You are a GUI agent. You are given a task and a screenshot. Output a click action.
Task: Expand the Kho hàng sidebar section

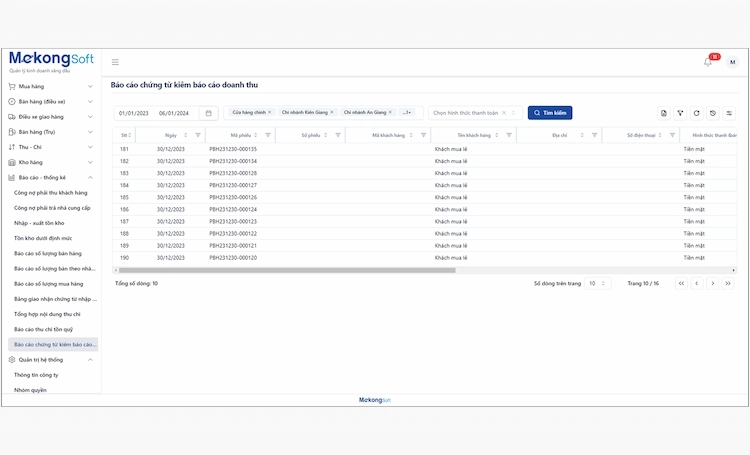tap(50, 162)
